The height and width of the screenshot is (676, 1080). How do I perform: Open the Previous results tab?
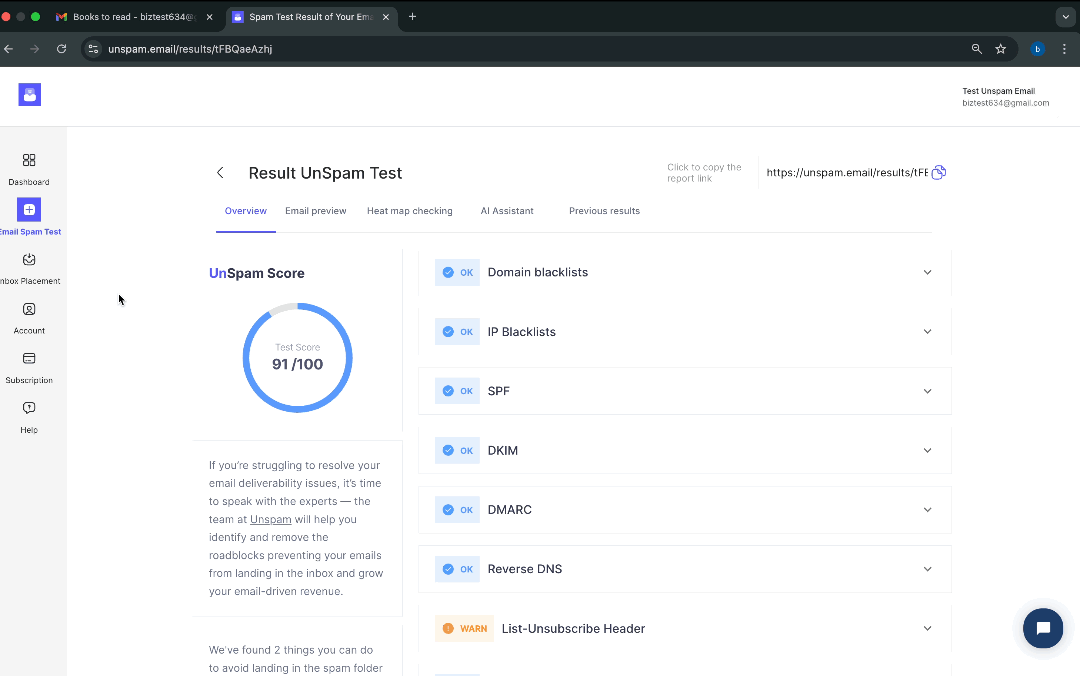click(604, 211)
